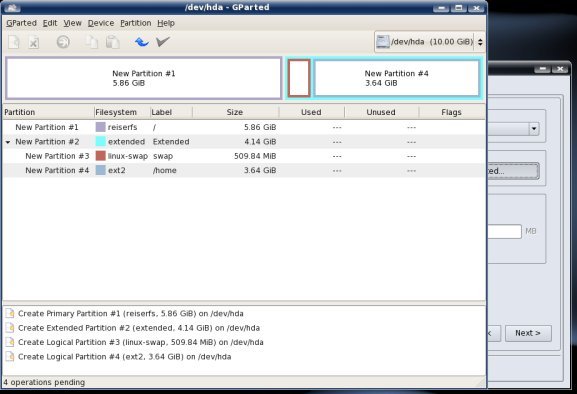The width and height of the screenshot is (577, 394).
Task: Click the 5.86 GiB size cell
Action: 260,127
